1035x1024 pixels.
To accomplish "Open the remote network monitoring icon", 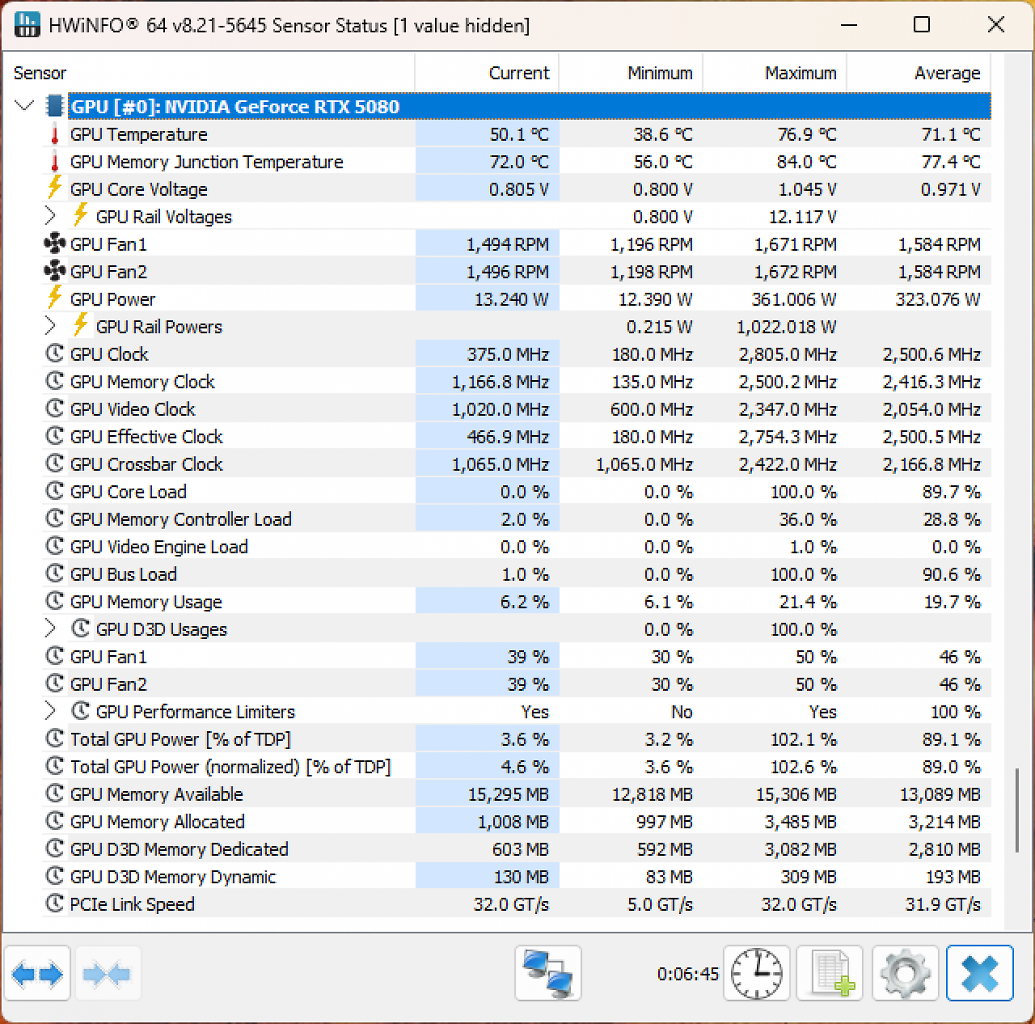I will click(548, 973).
